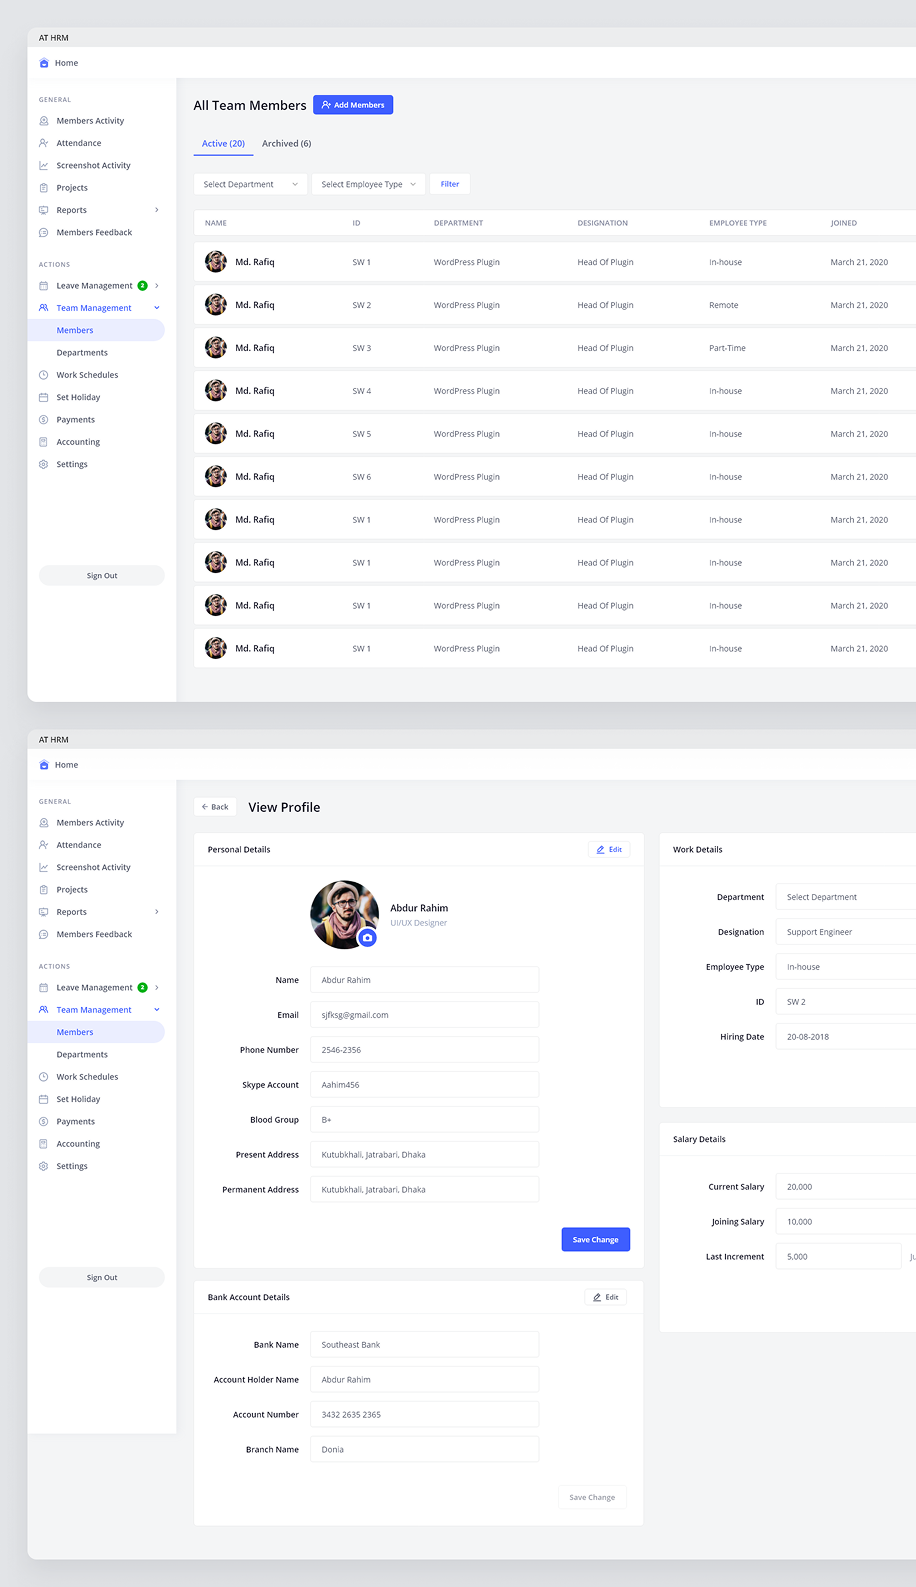The width and height of the screenshot is (916, 1587).
Task: Click Edit in Bank Account Details section
Action: coord(606,1297)
